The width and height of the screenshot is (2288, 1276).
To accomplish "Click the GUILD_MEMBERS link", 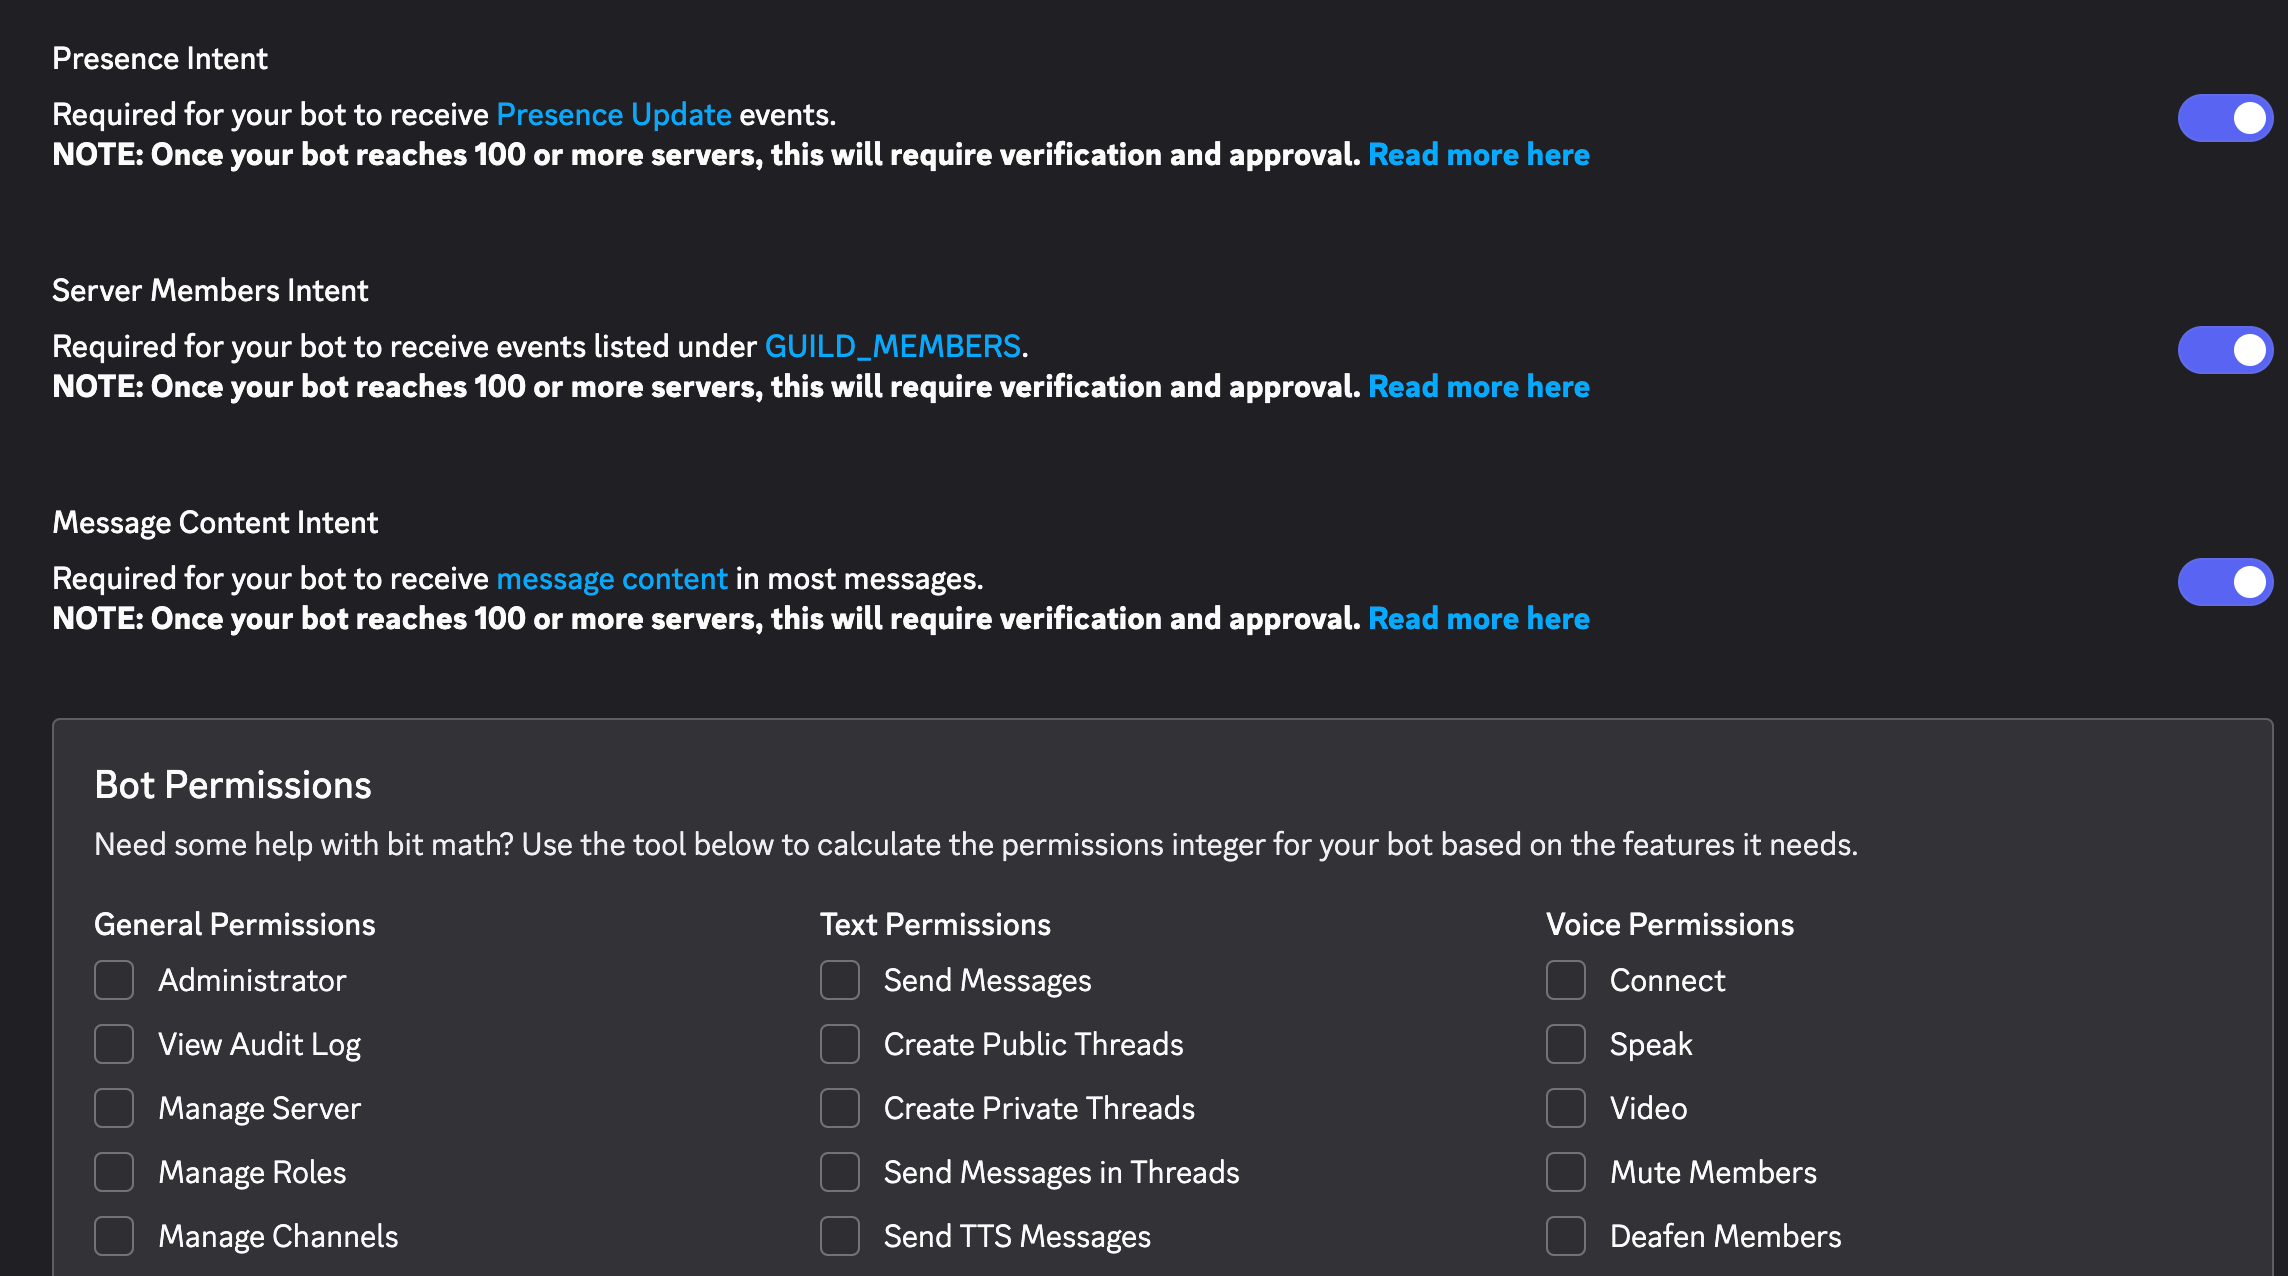I will (892, 347).
